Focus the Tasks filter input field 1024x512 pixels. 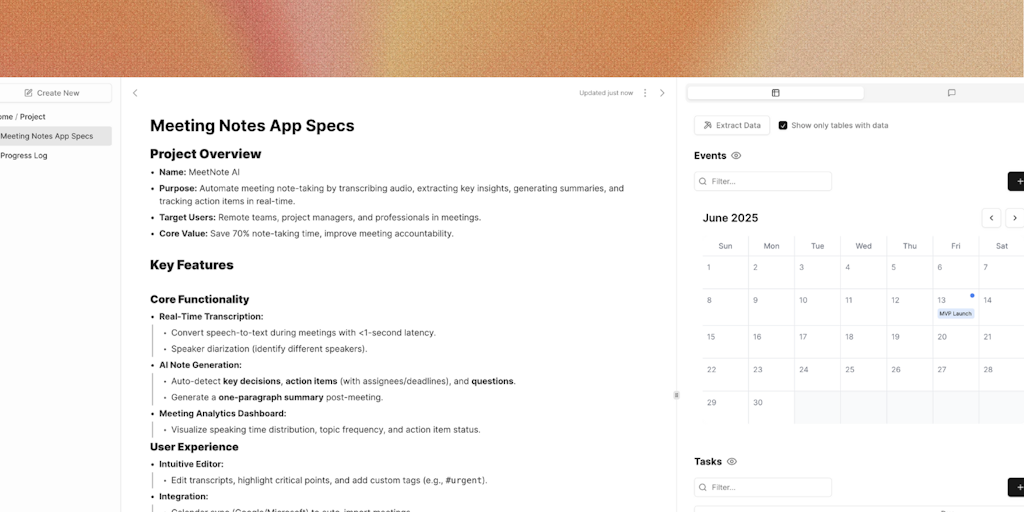[763, 487]
